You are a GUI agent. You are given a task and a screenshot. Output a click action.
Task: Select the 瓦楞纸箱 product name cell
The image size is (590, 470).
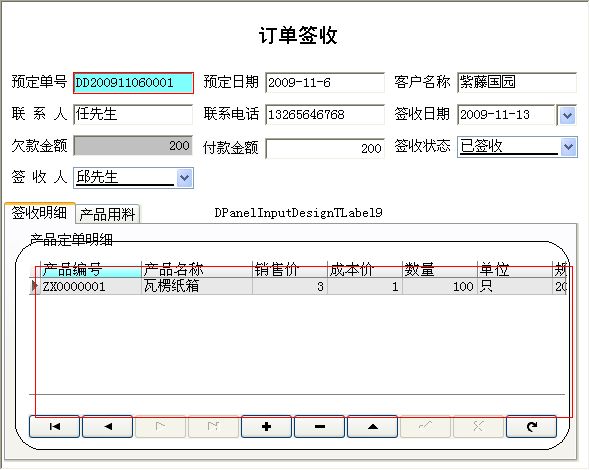point(196,286)
